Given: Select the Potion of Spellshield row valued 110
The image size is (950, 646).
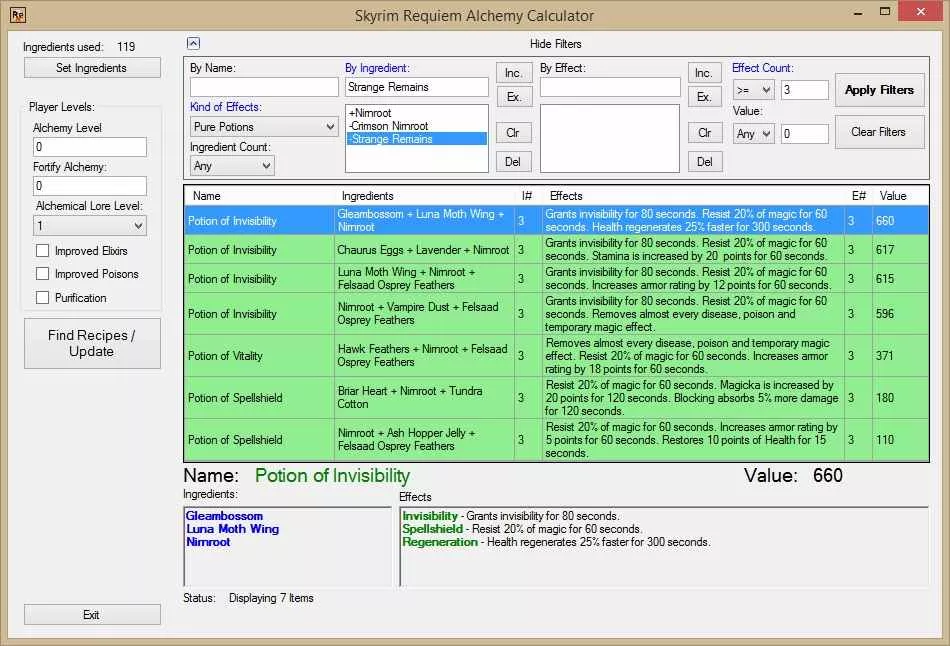Looking at the screenshot, I should 556,439.
